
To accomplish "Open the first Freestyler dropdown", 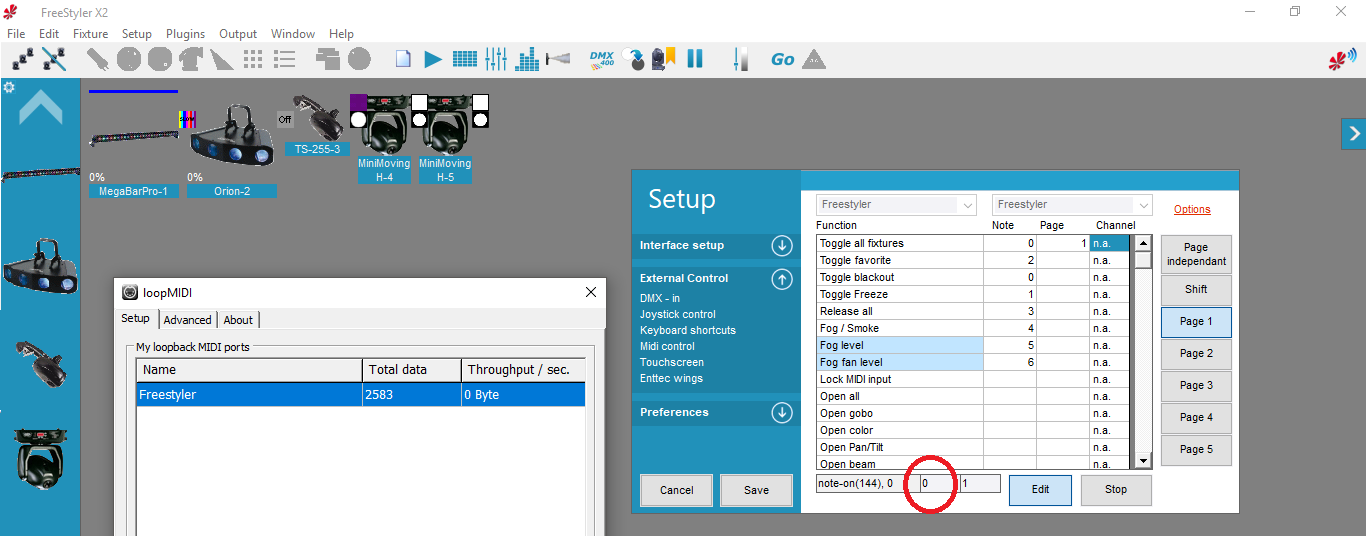I will tap(896, 205).
